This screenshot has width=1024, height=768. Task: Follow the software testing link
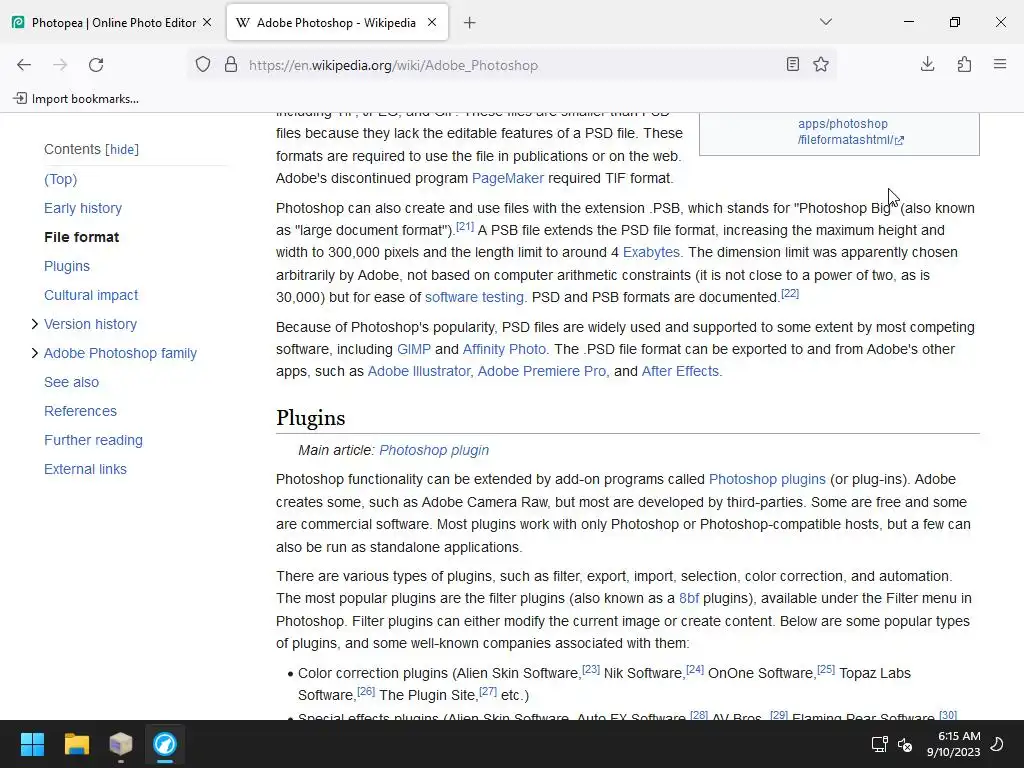(474, 297)
